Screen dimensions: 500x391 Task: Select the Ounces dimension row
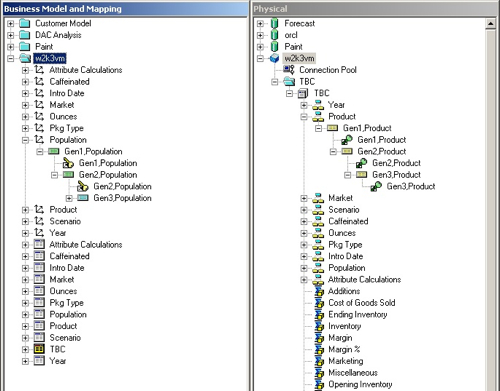click(63, 117)
